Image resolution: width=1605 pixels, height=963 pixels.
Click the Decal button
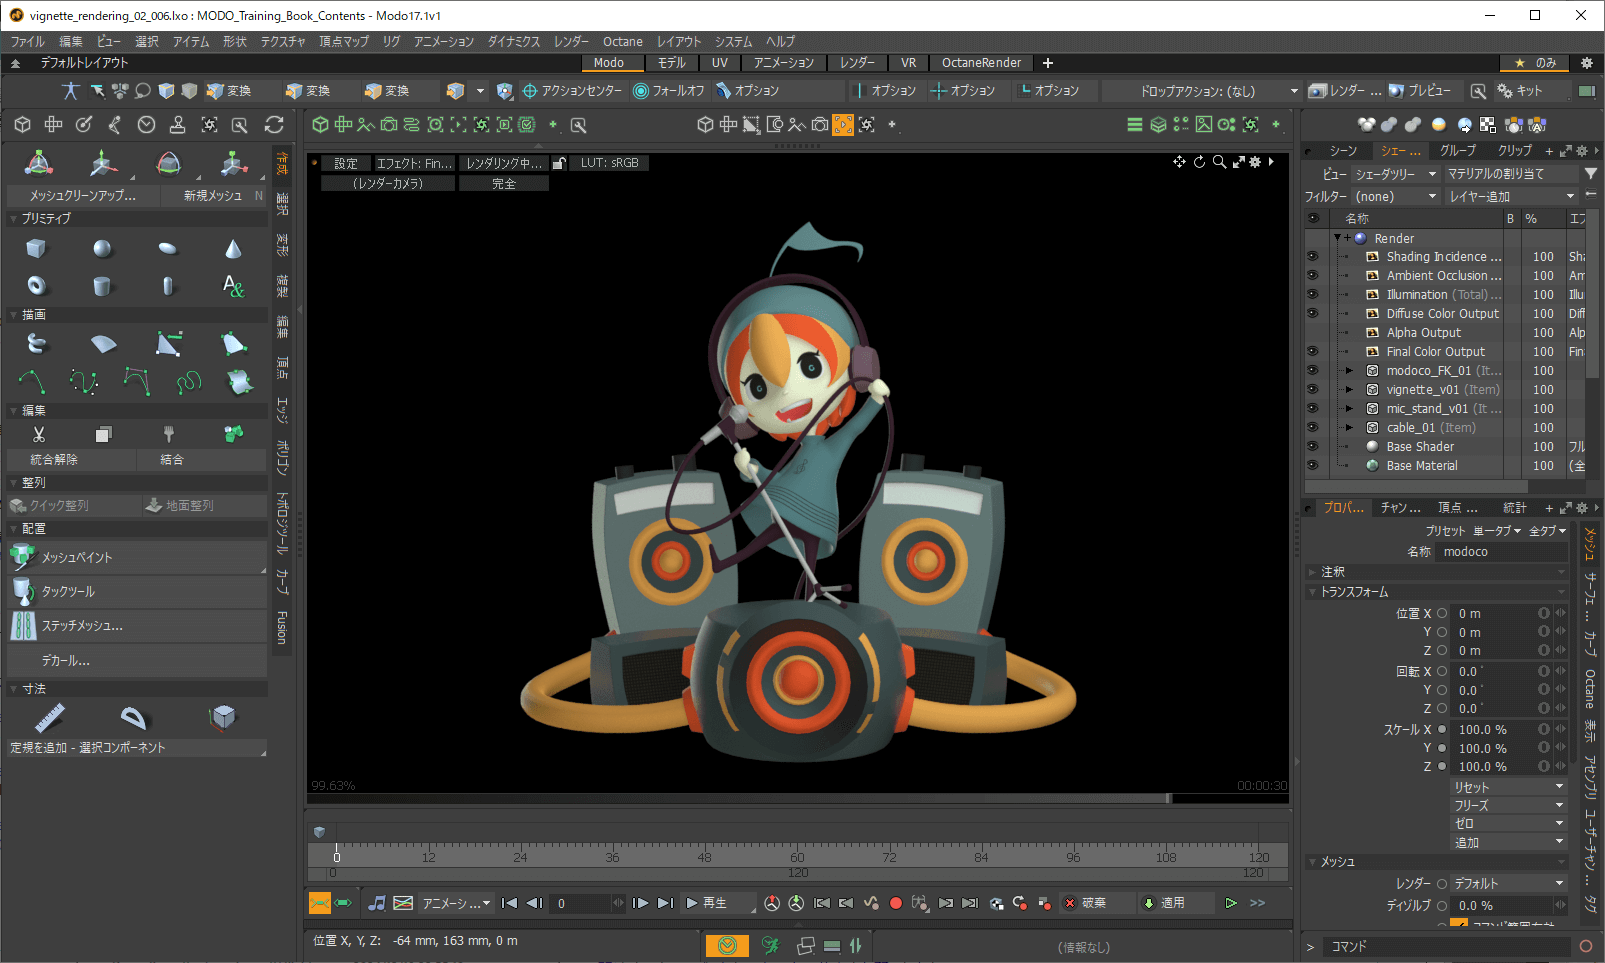click(137, 660)
